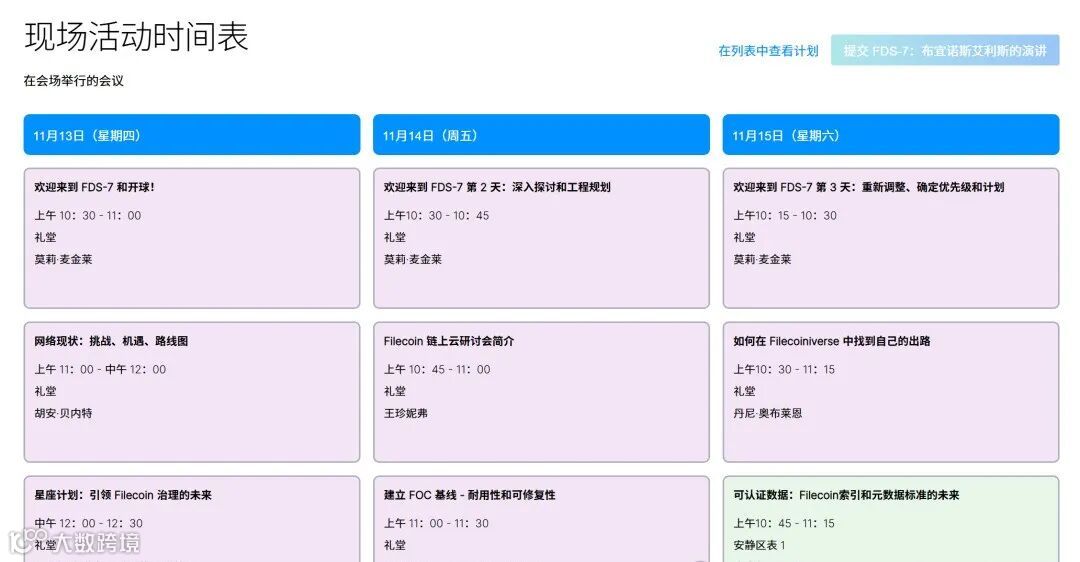Open 如何在 Filecoinverse 中找到自己的出路 card
The height and width of the screenshot is (562, 1080).
pos(891,392)
